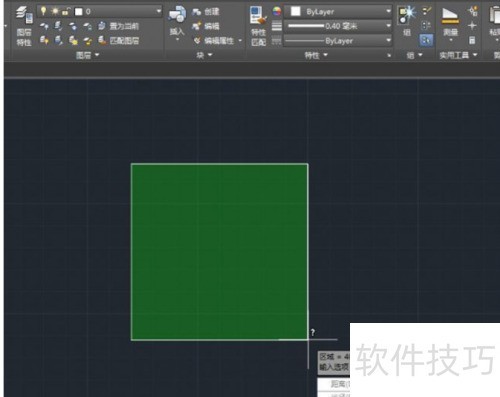The width and height of the screenshot is (500, 397).
Task: Open the Layer Properties (图层特性) manager
Action: point(24,26)
